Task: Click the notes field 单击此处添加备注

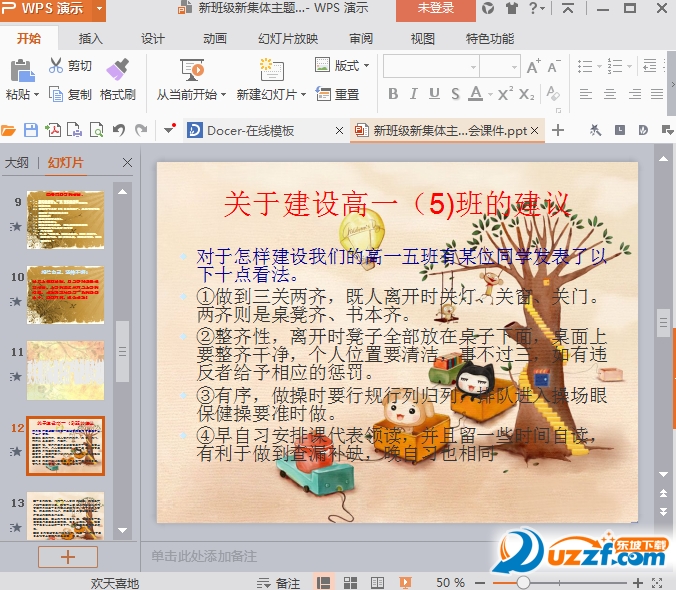Action: [x=204, y=556]
